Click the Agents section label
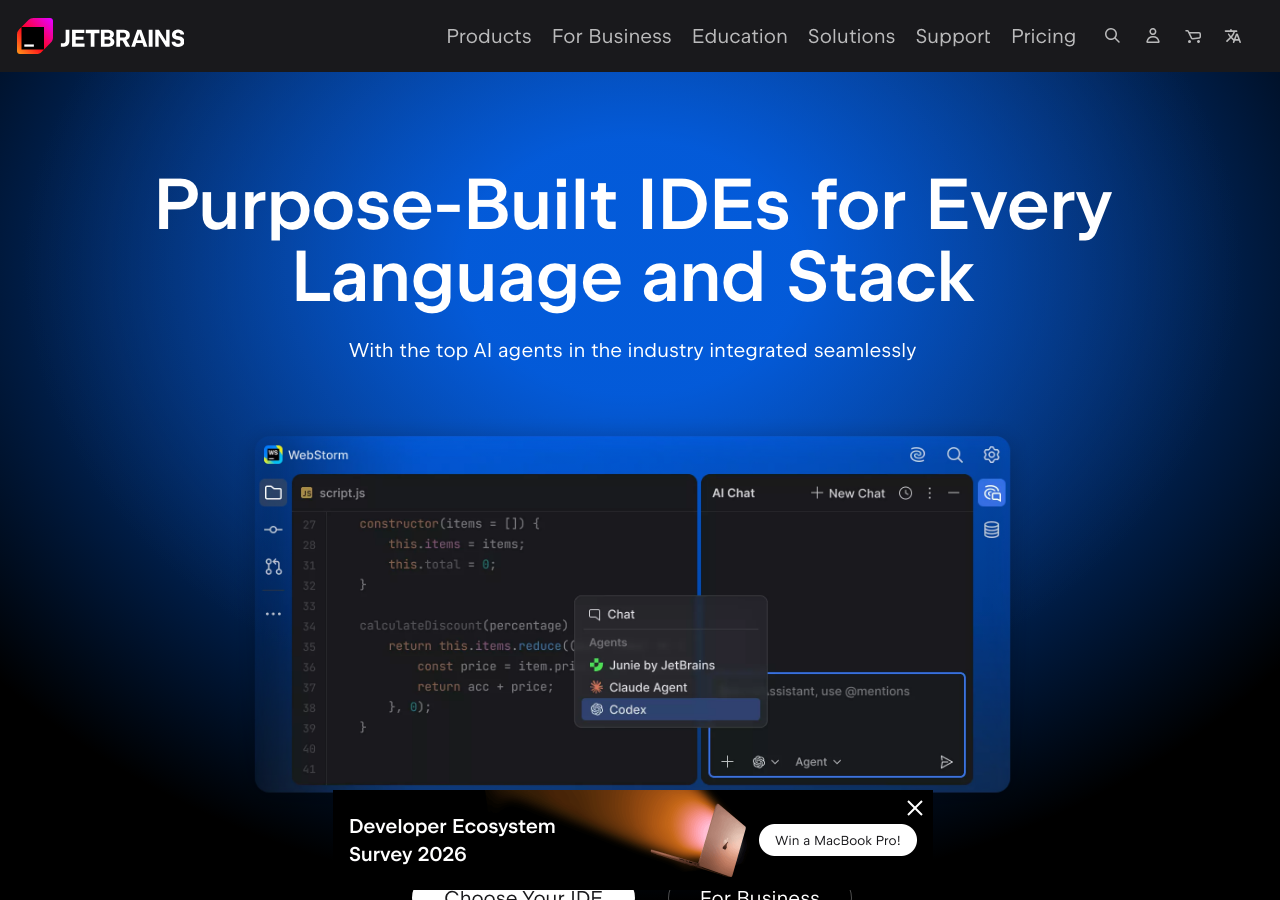The width and height of the screenshot is (1280, 900). 608,643
